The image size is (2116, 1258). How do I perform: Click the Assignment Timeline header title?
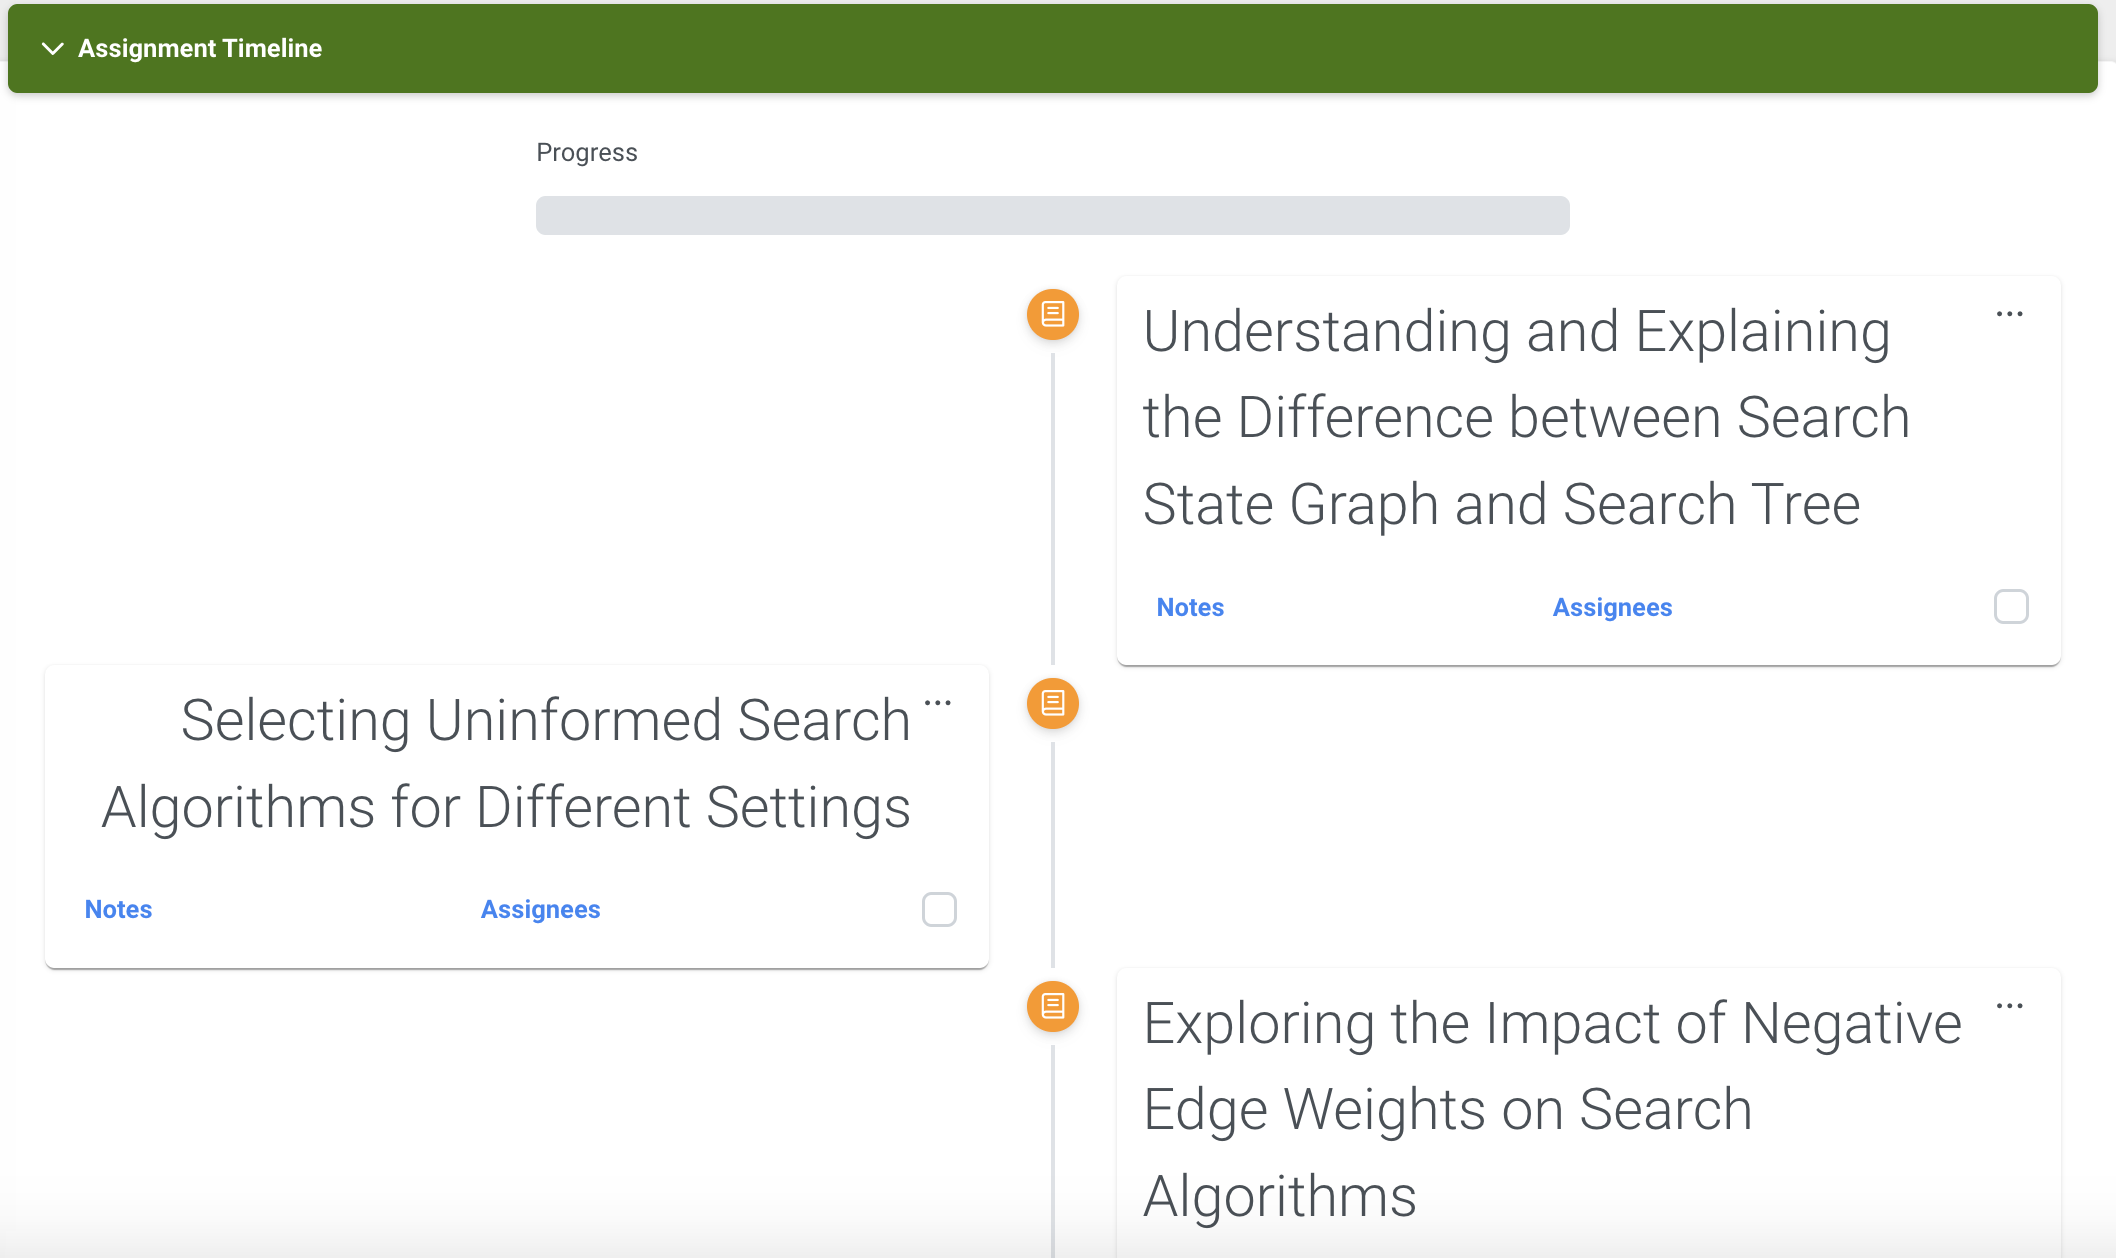point(200,49)
